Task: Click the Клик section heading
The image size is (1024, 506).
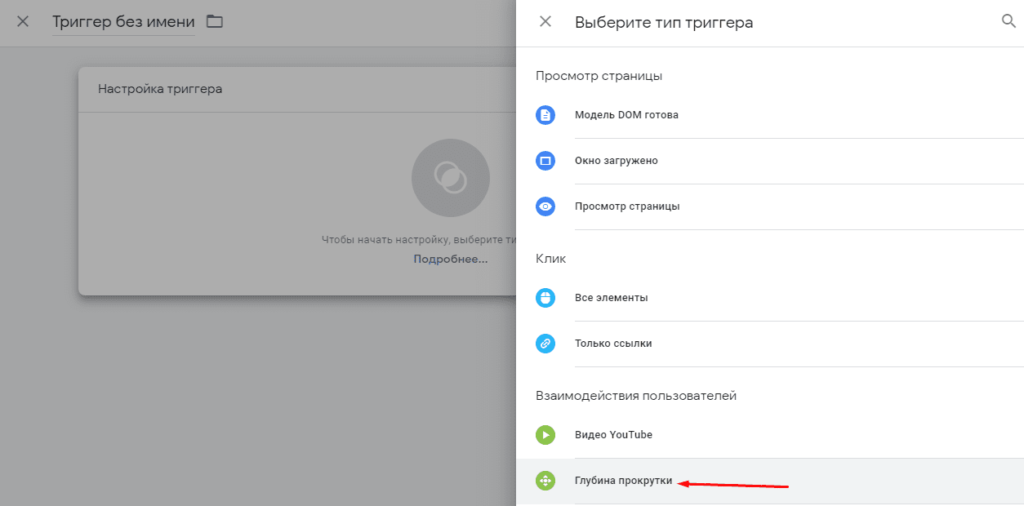Action: click(x=551, y=259)
